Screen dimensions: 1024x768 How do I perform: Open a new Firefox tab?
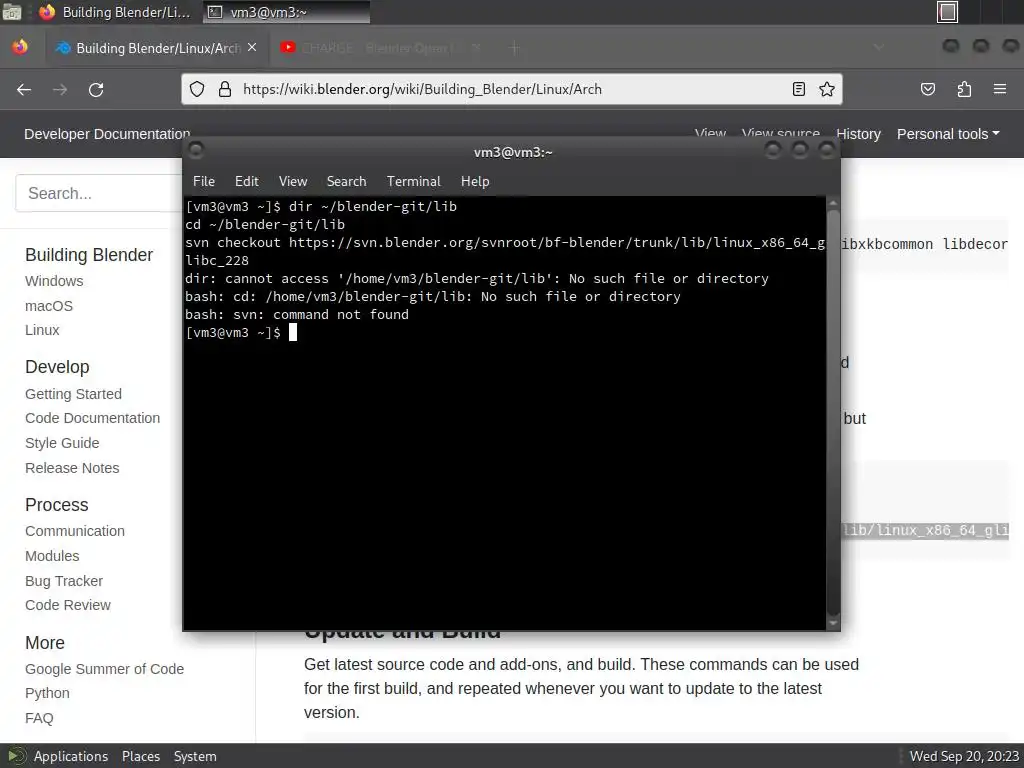(515, 48)
